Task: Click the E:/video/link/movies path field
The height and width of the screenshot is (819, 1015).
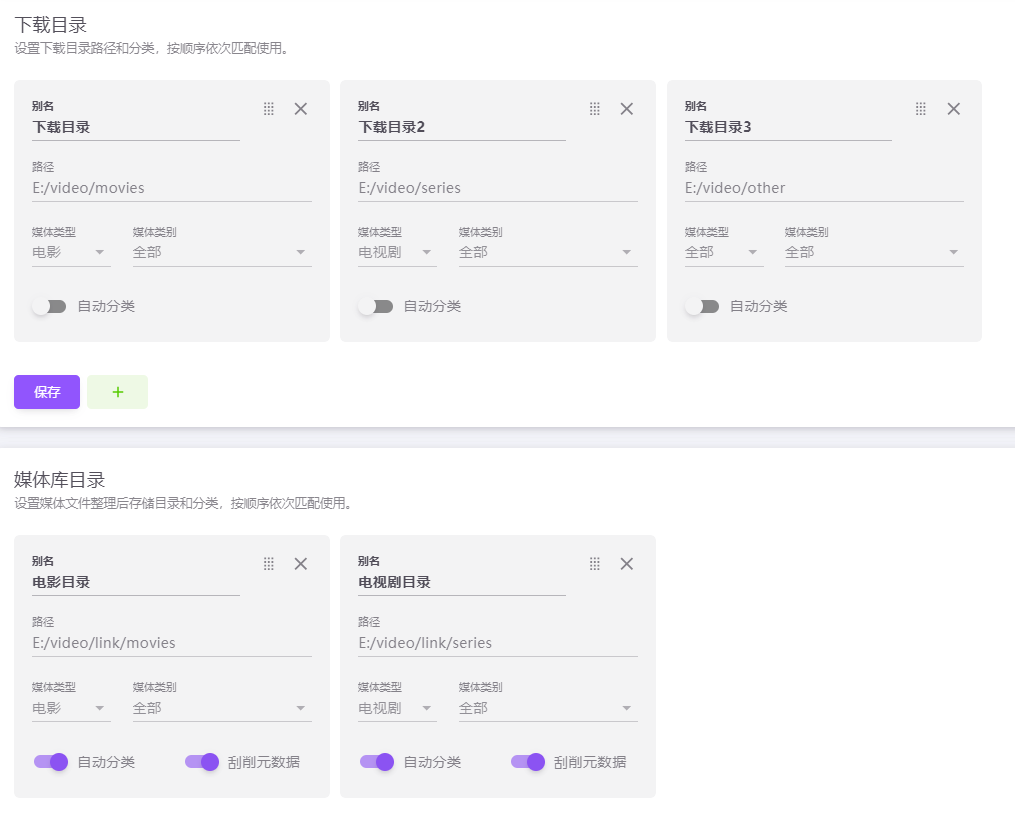Action: 171,643
